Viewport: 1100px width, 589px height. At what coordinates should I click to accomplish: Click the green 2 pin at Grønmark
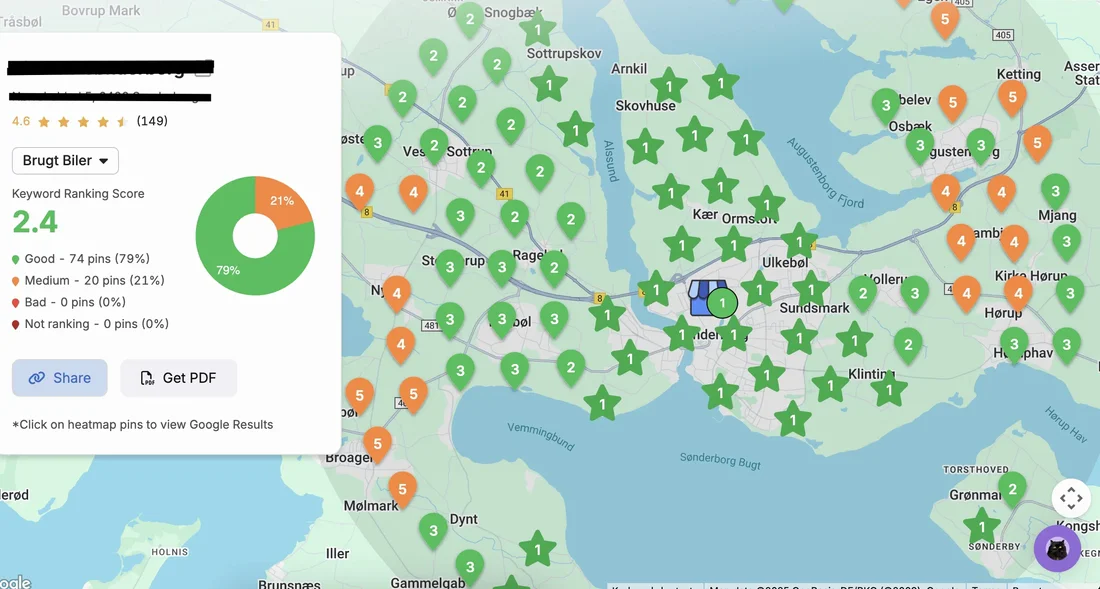pyautogui.click(x=1012, y=489)
